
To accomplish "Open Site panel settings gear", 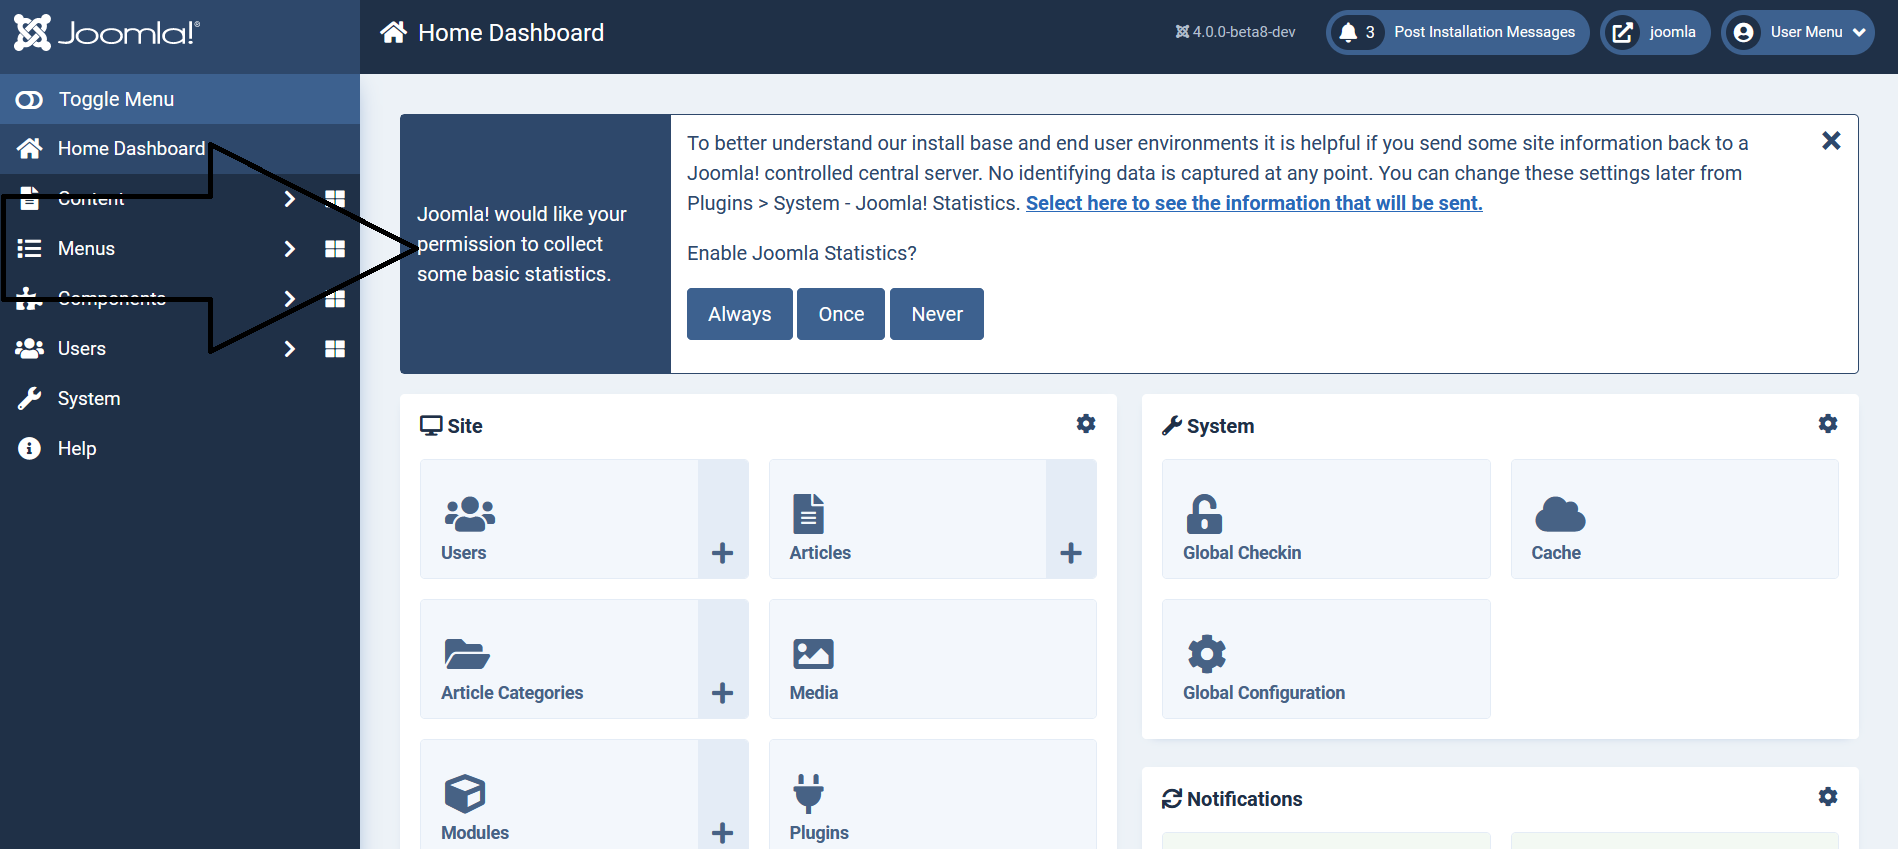I will (x=1086, y=424).
